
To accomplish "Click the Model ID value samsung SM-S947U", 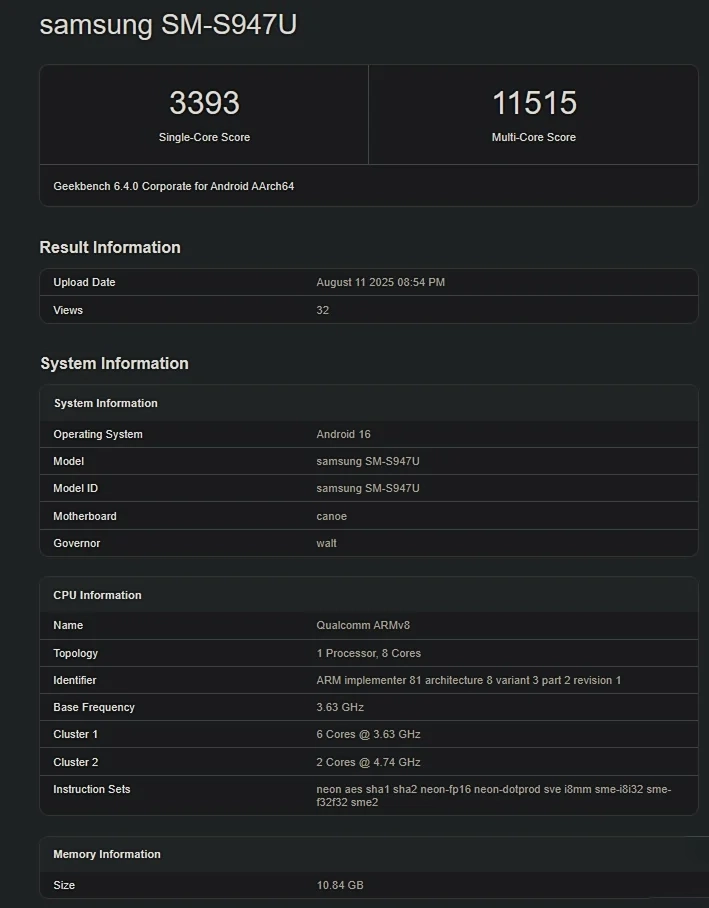I will 368,488.
